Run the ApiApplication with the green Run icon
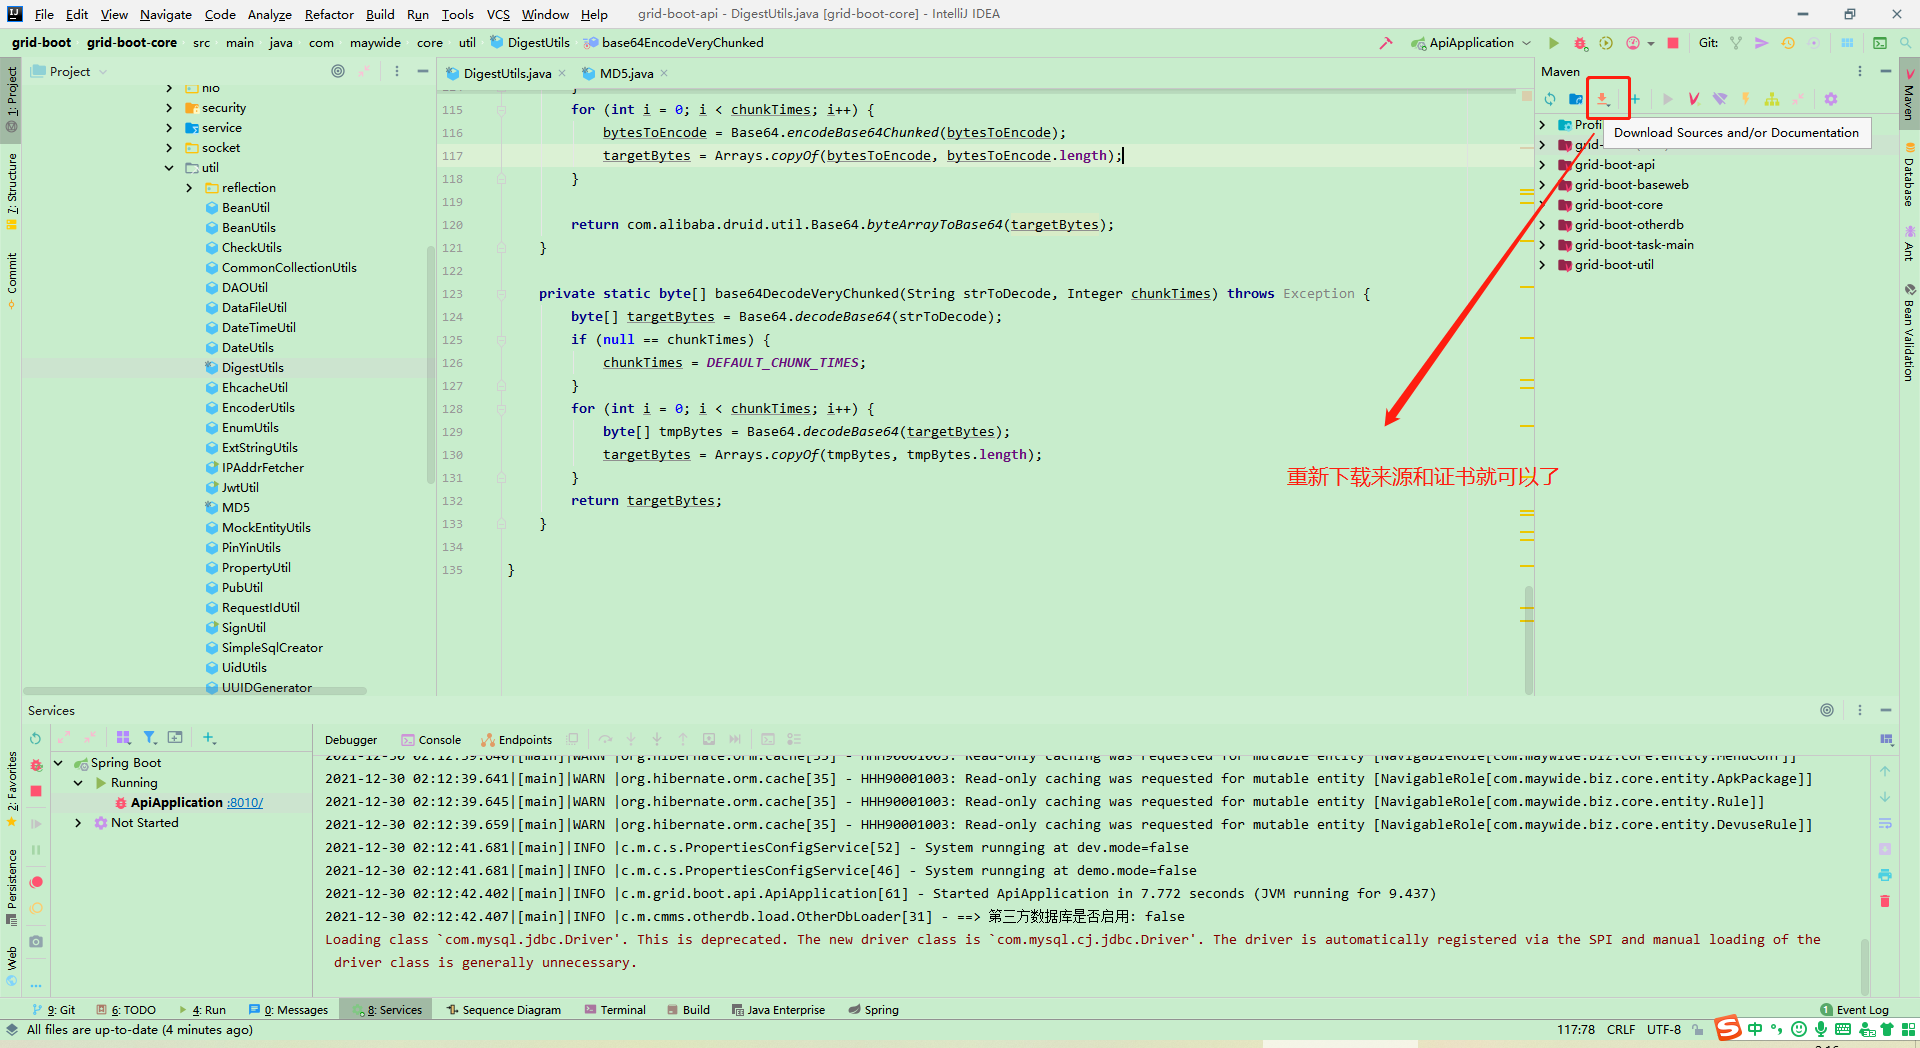The image size is (1920, 1048). [1553, 43]
